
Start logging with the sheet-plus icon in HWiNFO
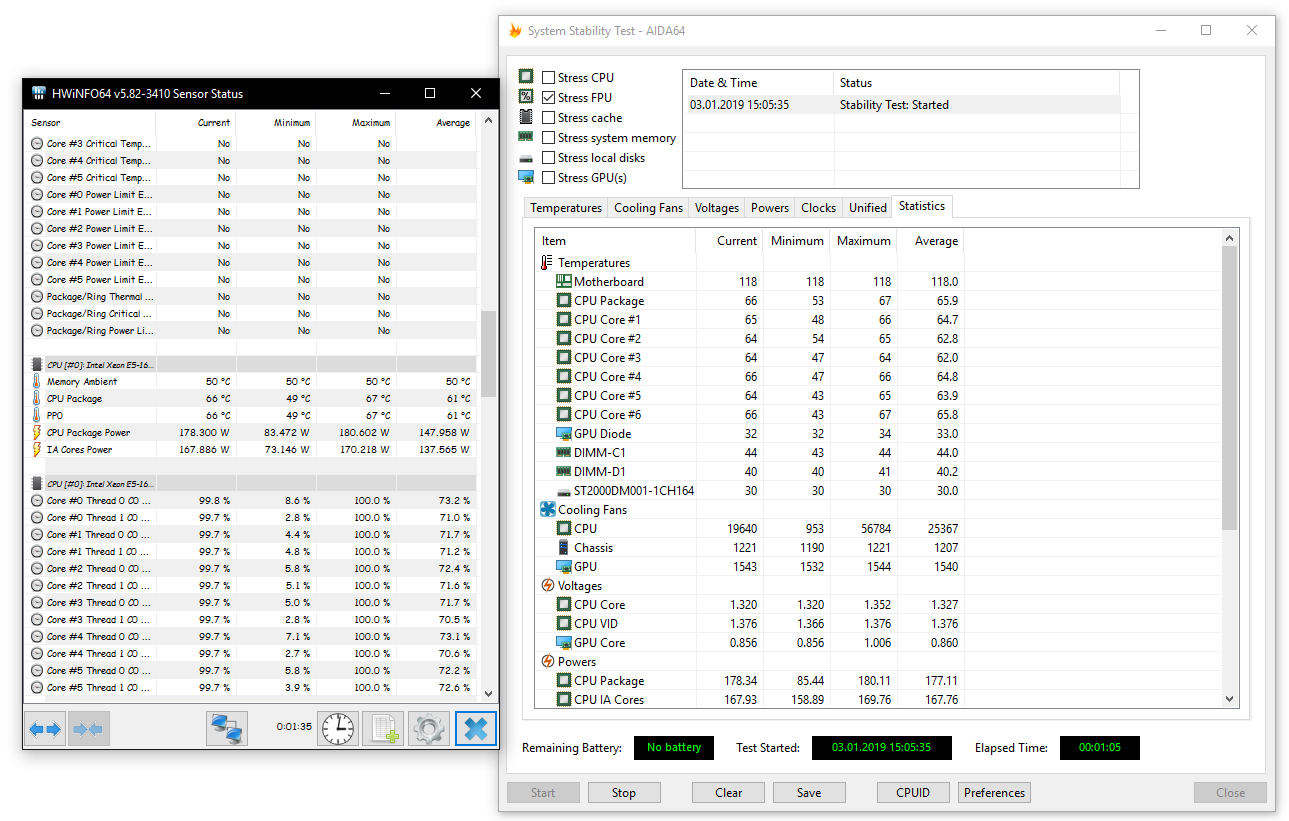click(382, 729)
